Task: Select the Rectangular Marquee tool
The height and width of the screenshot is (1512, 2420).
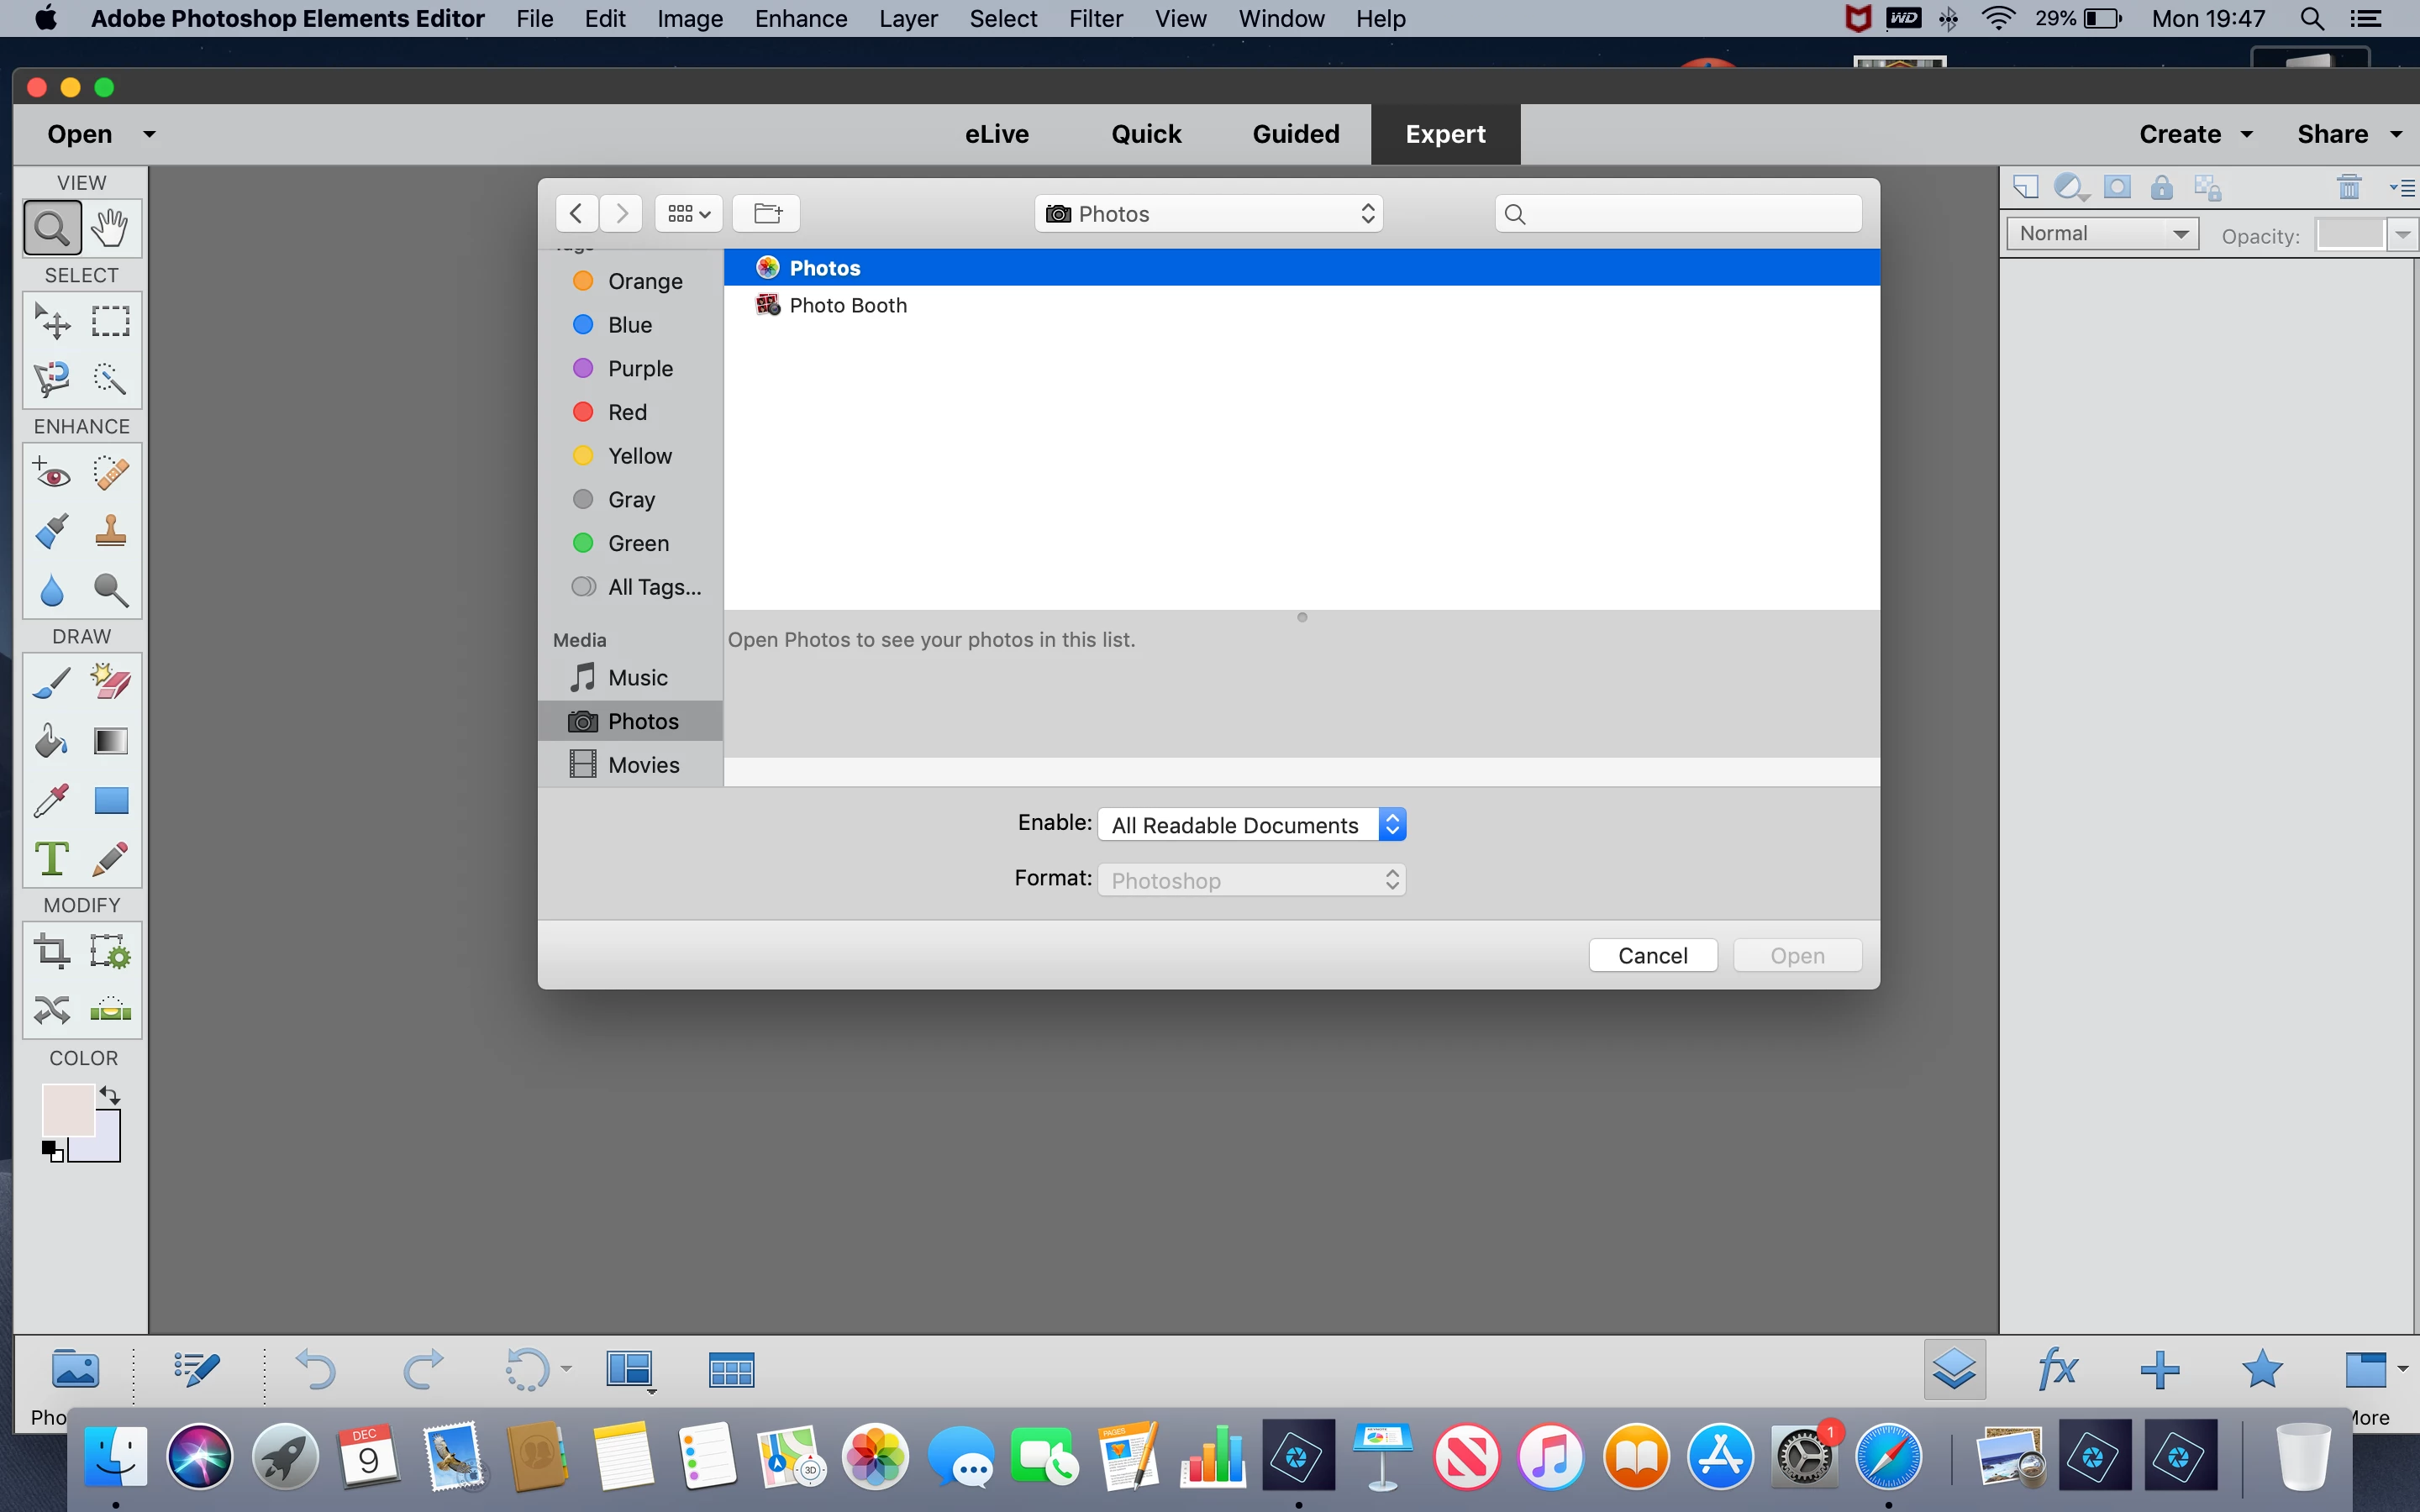Action: pyautogui.click(x=110, y=322)
